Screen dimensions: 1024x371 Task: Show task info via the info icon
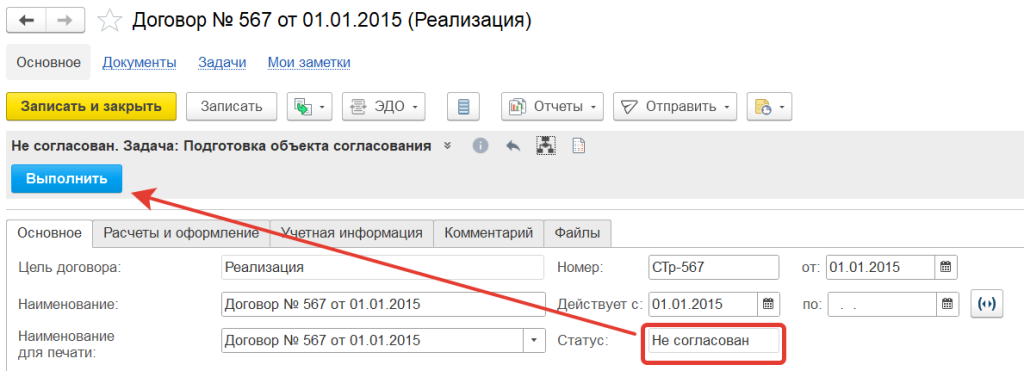pyautogui.click(x=481, y=146)
